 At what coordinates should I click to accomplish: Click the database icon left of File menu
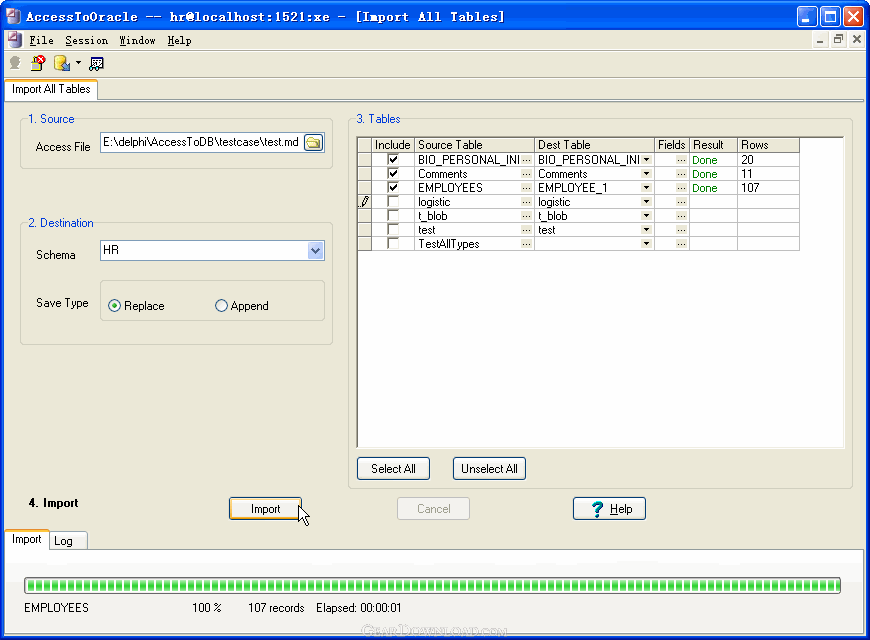click(x=15, y=40)
